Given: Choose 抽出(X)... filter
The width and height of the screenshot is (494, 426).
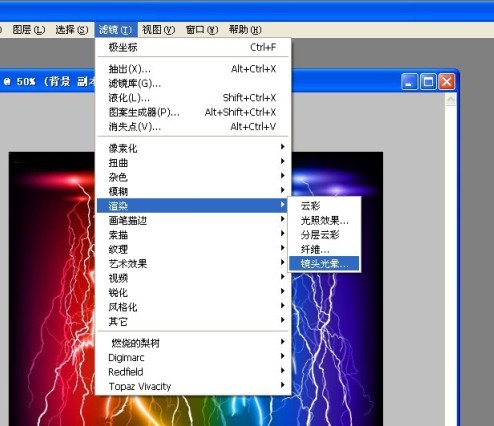Looking at the screenshot, I should coord(193,69).
